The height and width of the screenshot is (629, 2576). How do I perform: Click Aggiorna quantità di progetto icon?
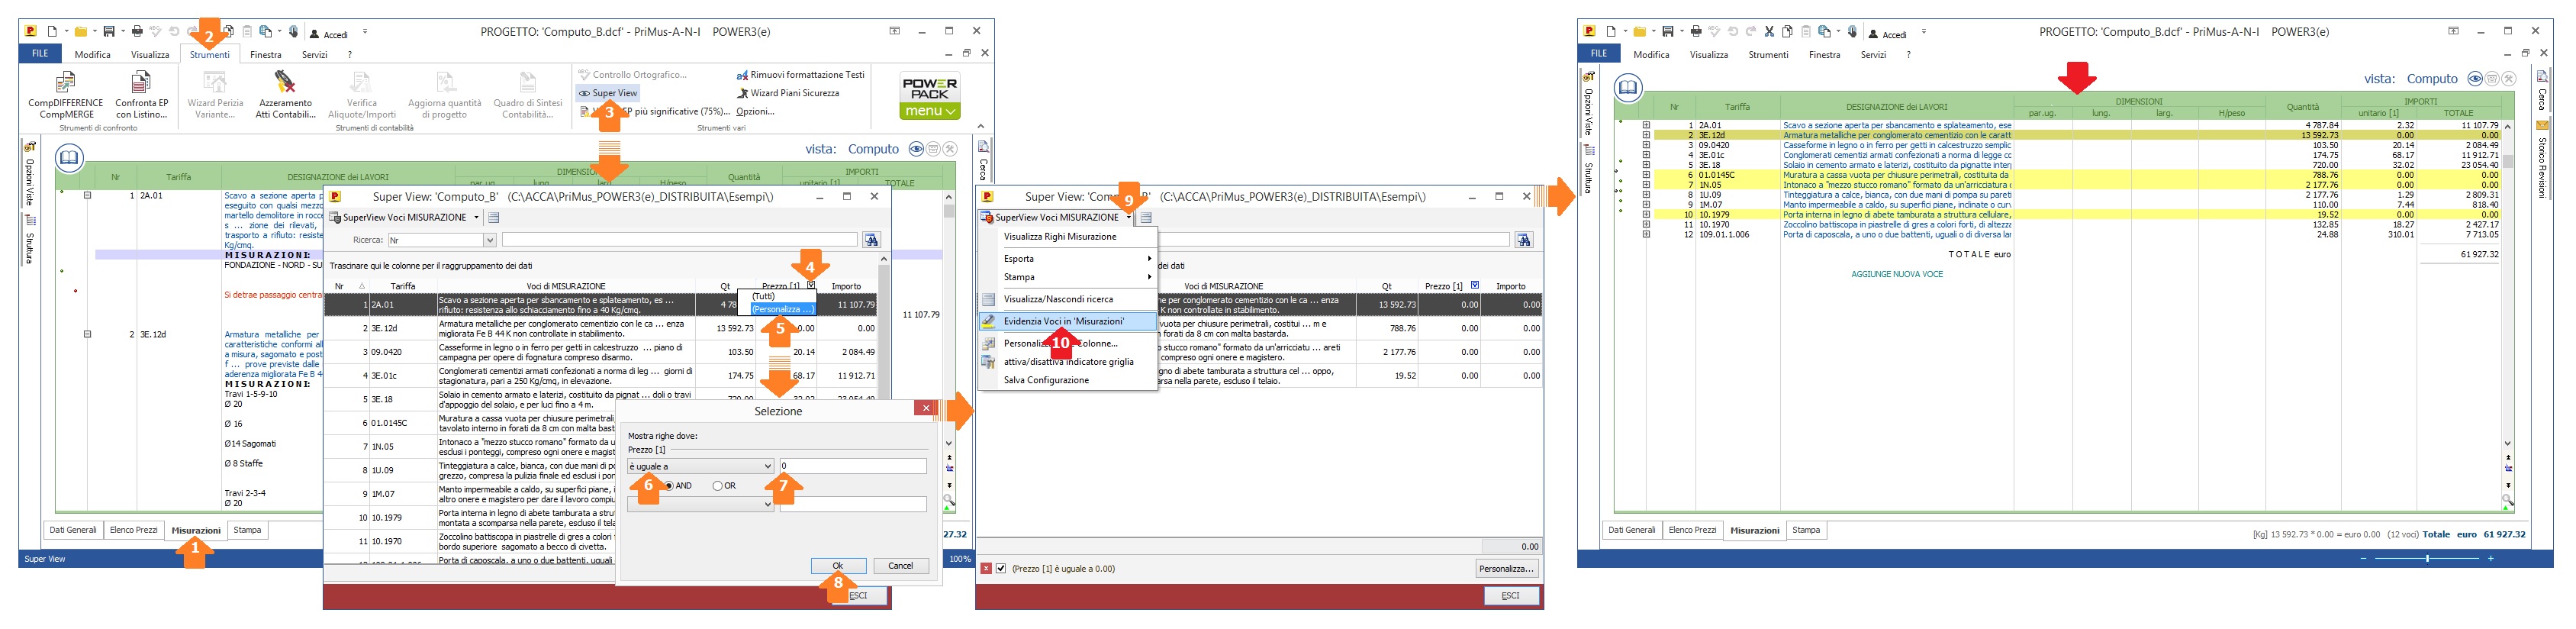(x=444, y=96)
